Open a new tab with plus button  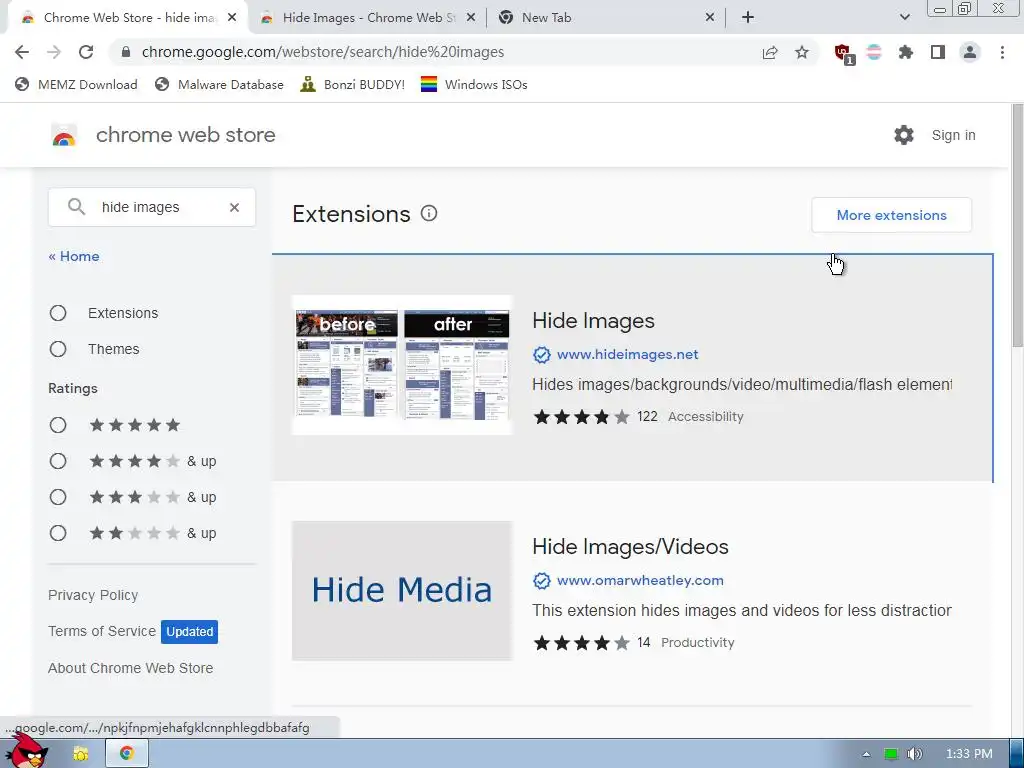coord(748,18)
